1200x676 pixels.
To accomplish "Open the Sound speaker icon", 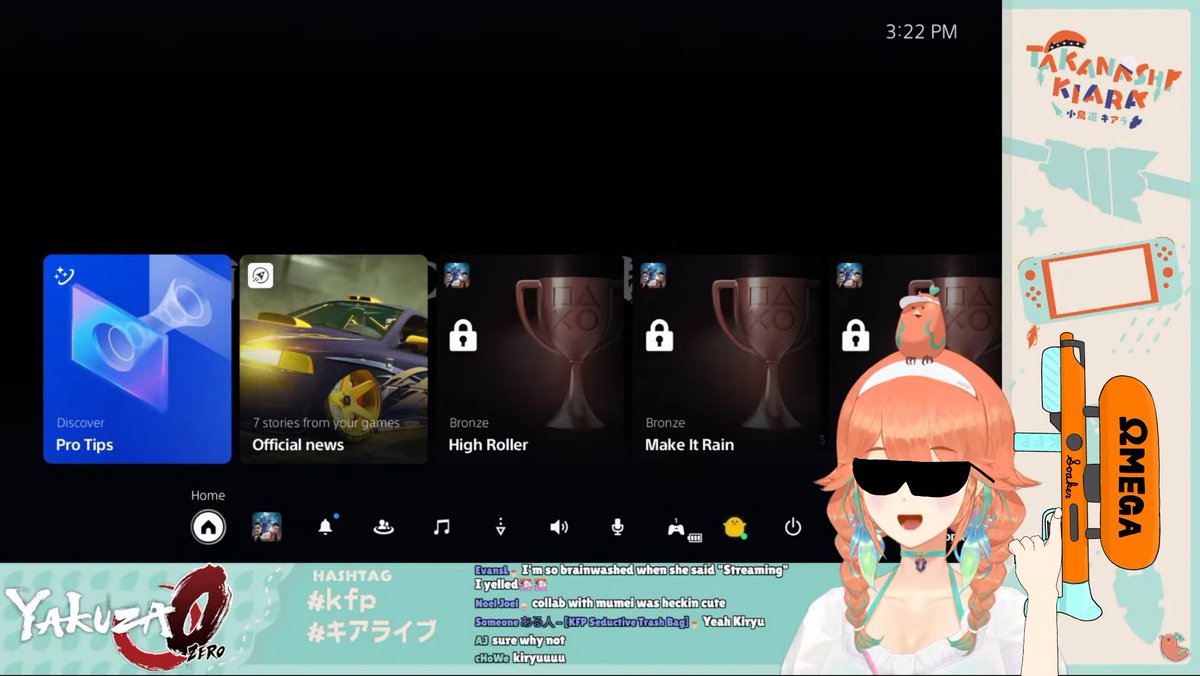I will (x=559, y=527).
